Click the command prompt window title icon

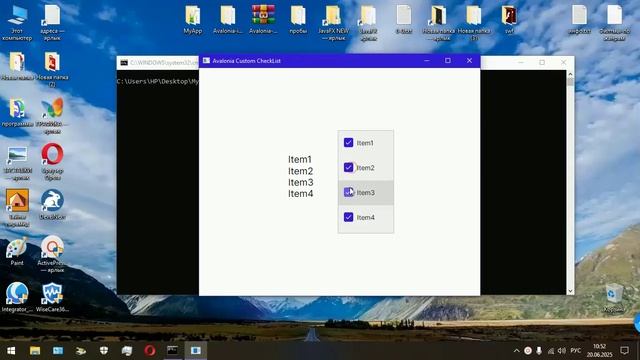124,62
